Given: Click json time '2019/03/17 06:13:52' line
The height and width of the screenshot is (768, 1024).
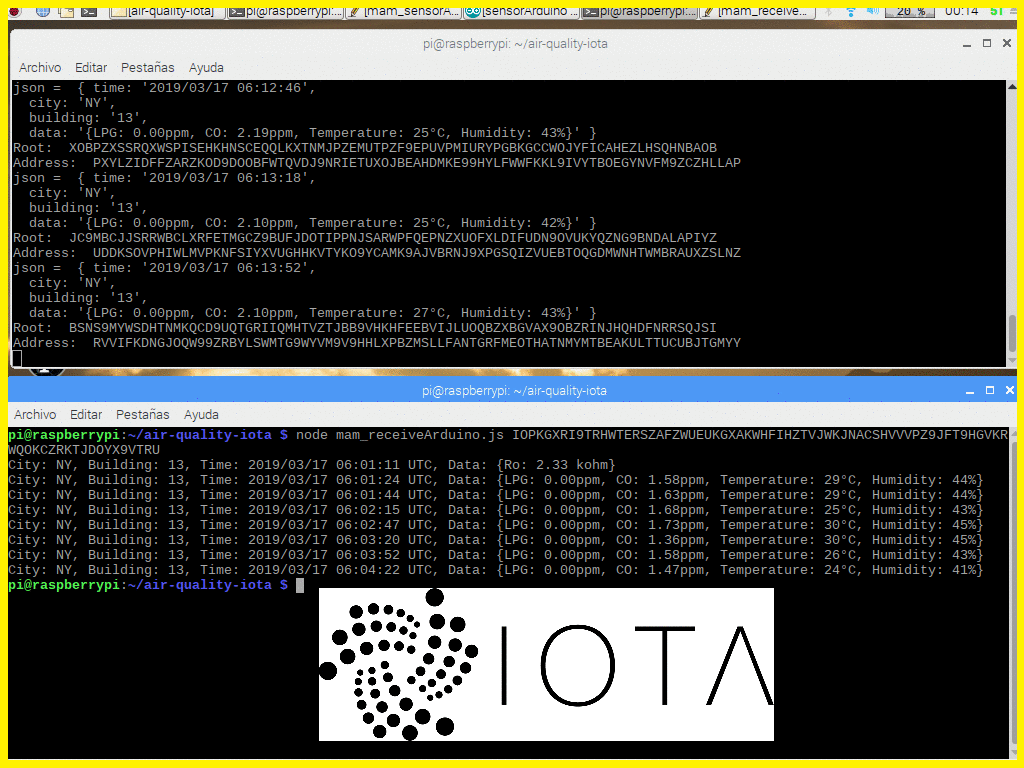Looking at the screenshot, I should (164, 268).
